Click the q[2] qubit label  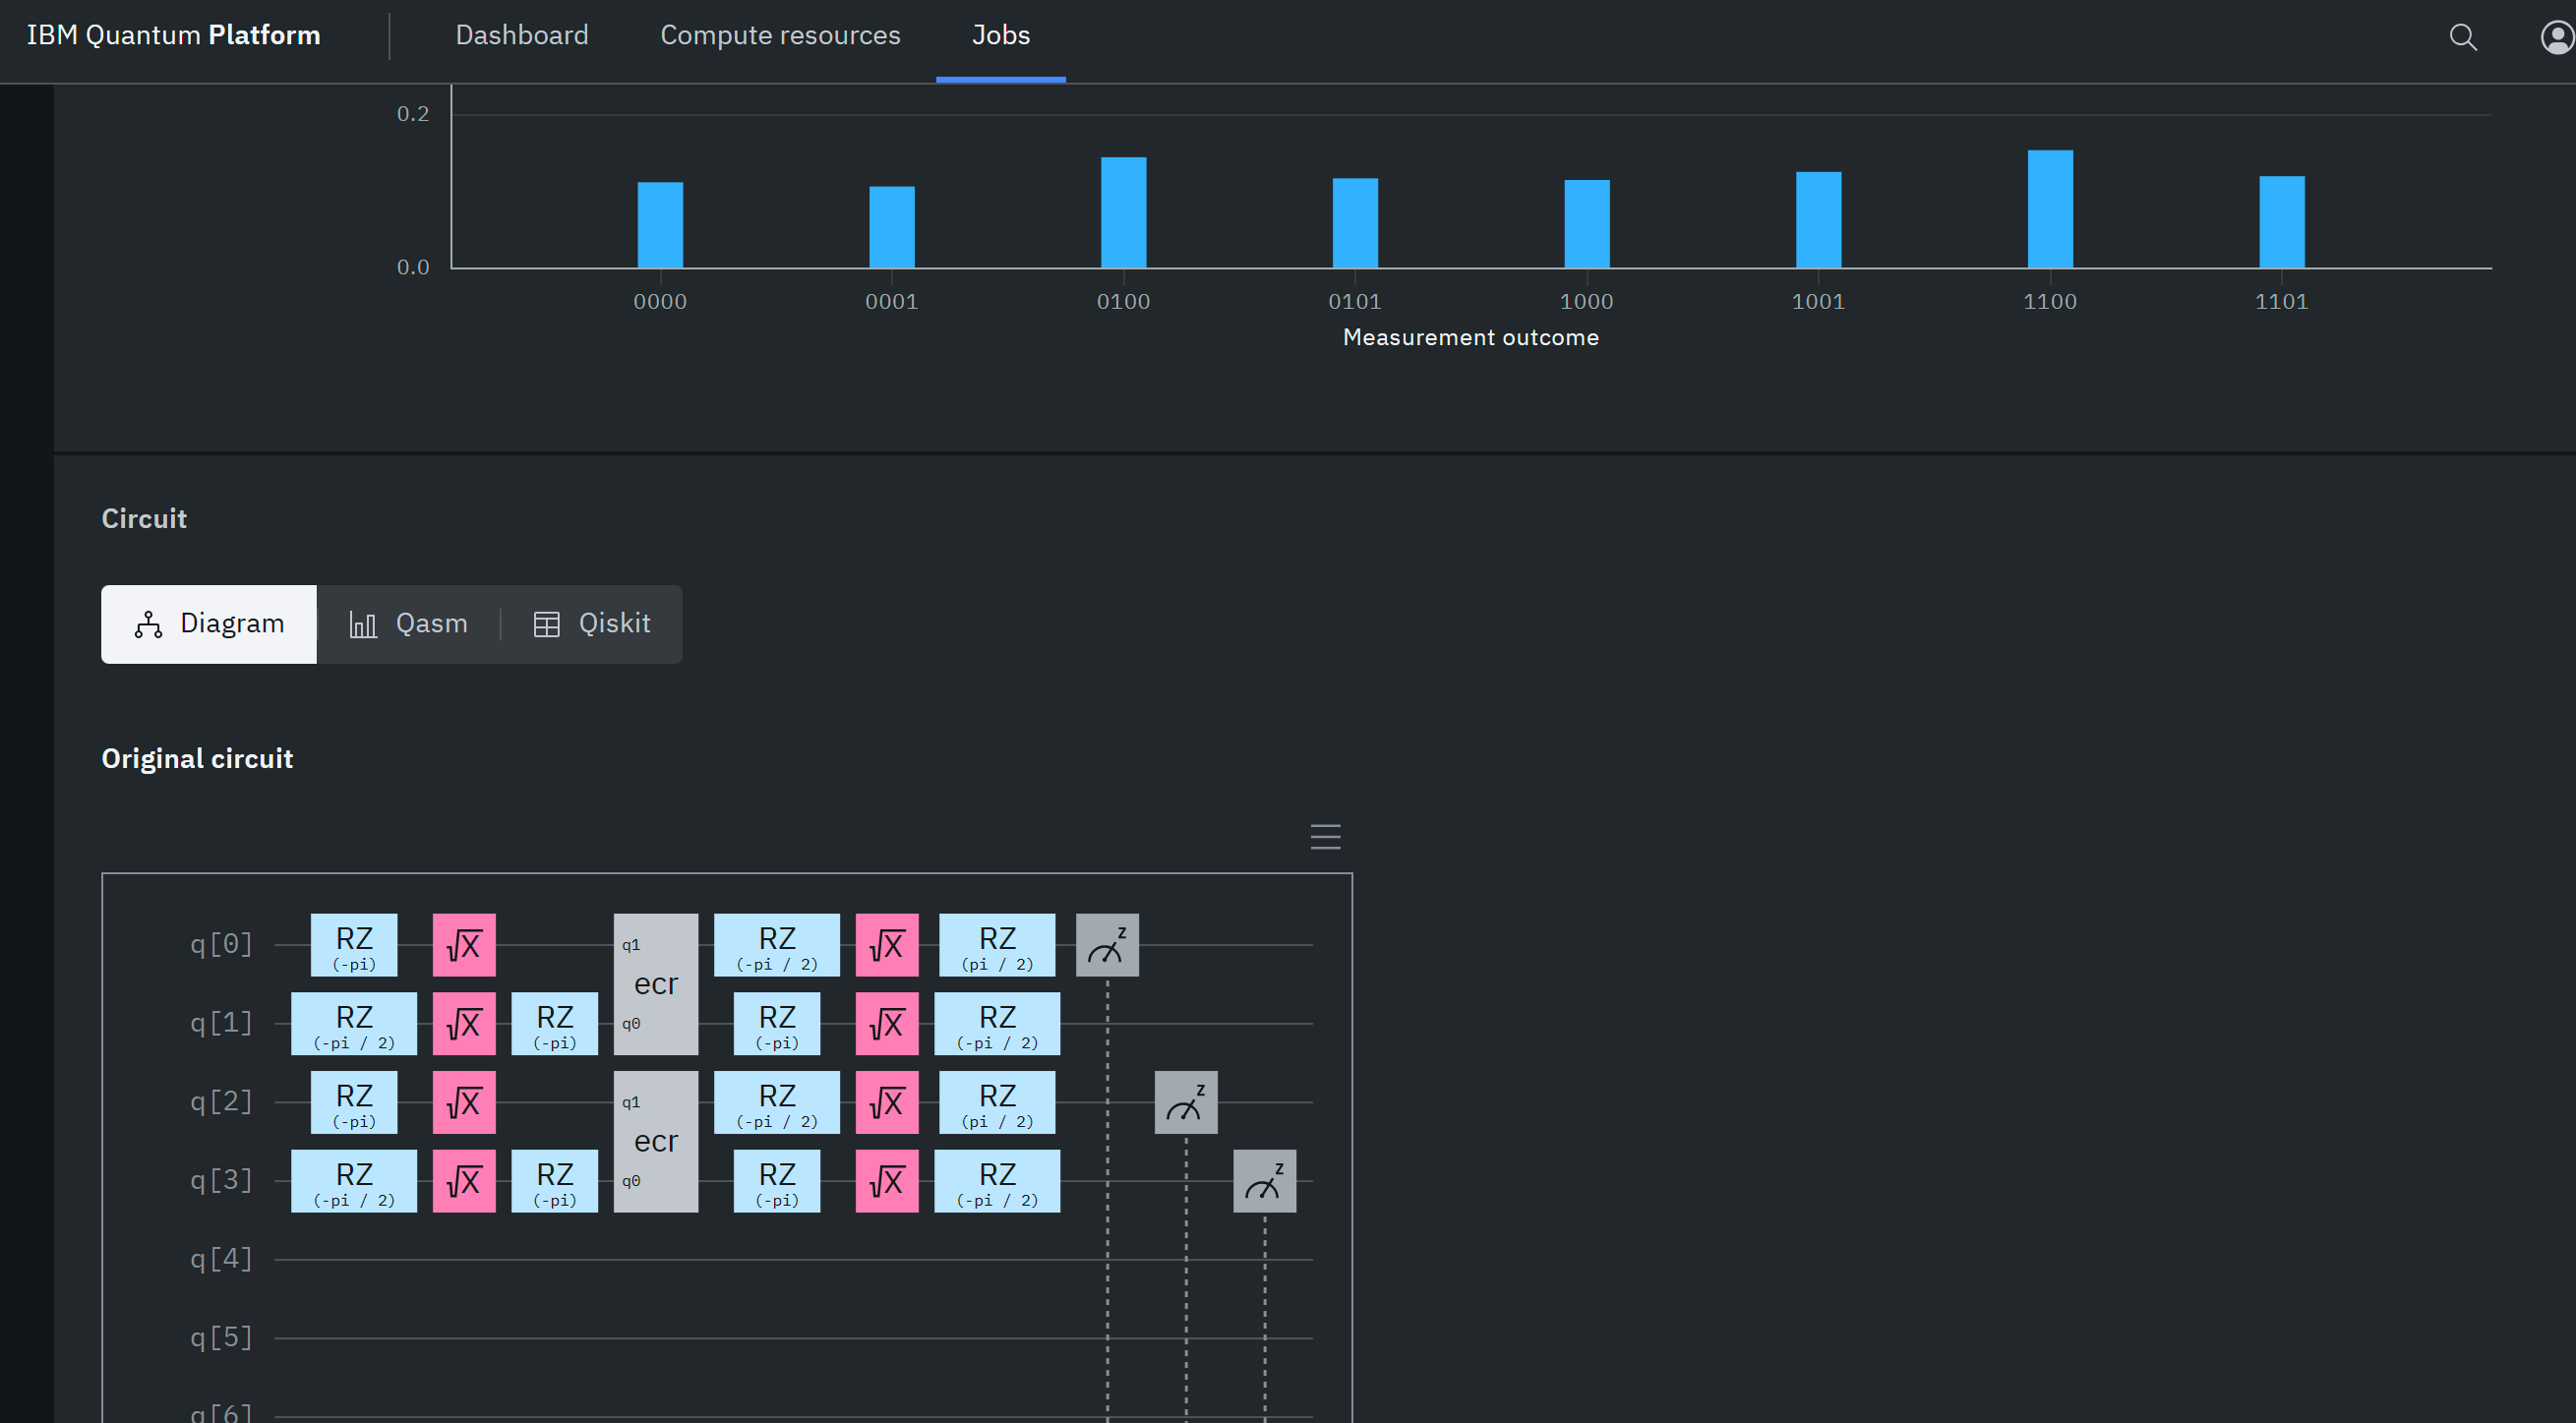pyautogui.click(x=221, y=1102)
